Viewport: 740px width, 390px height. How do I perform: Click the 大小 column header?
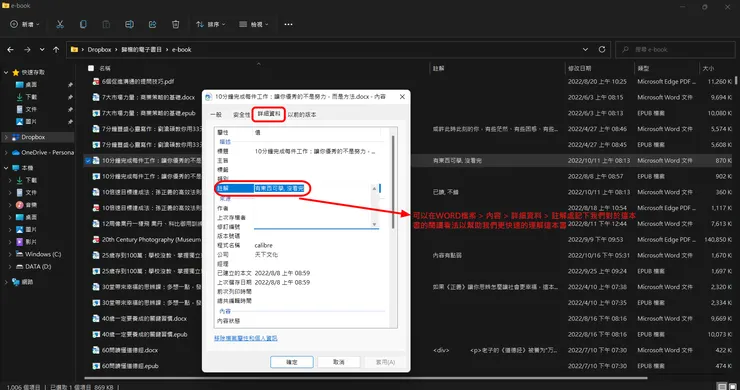coord(716,68)
